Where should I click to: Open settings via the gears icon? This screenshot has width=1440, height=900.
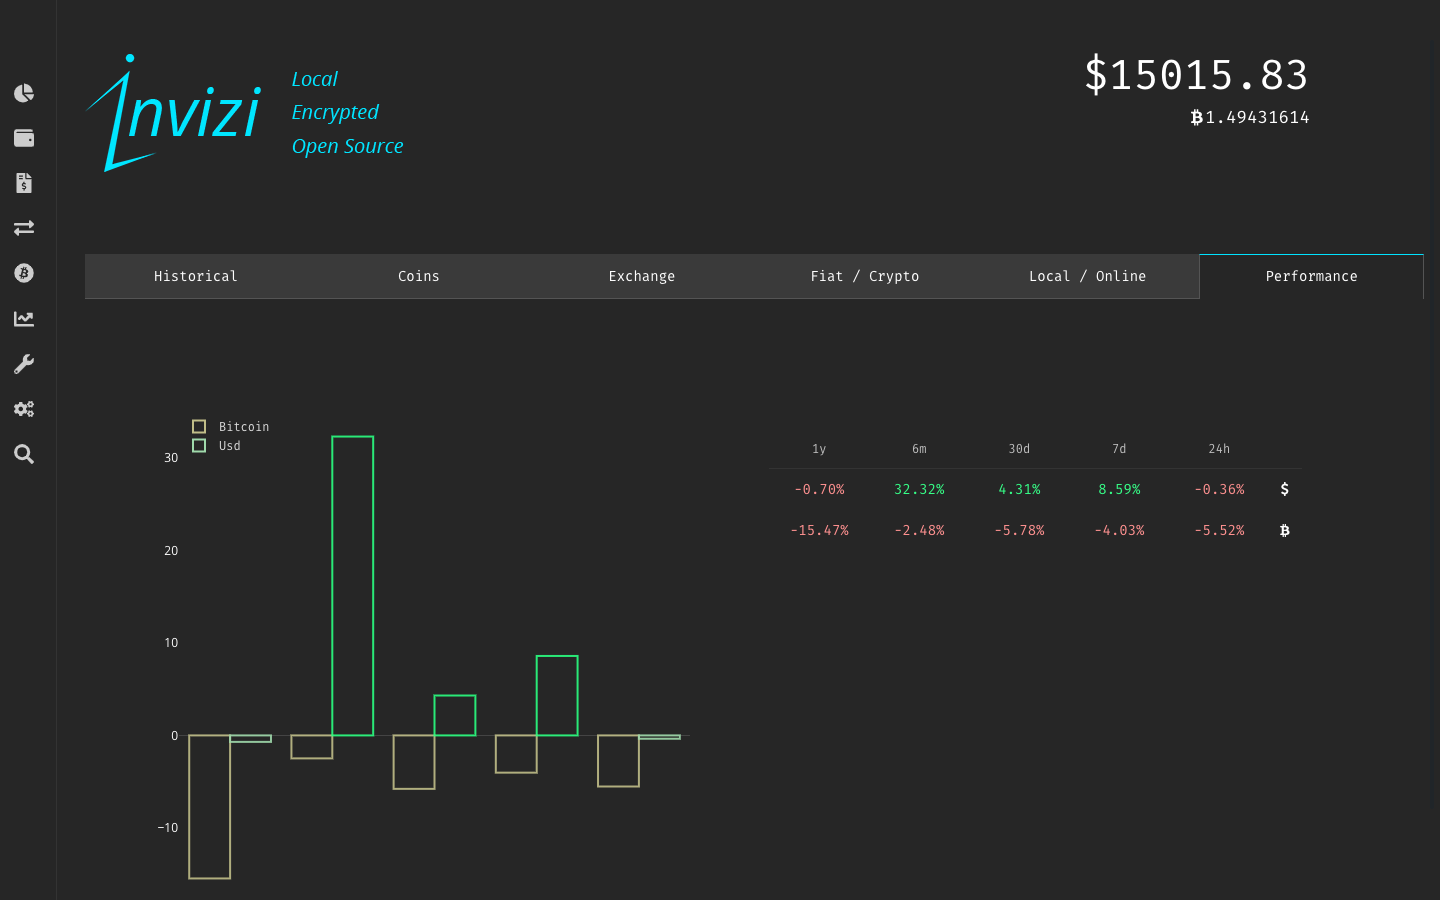23,408
